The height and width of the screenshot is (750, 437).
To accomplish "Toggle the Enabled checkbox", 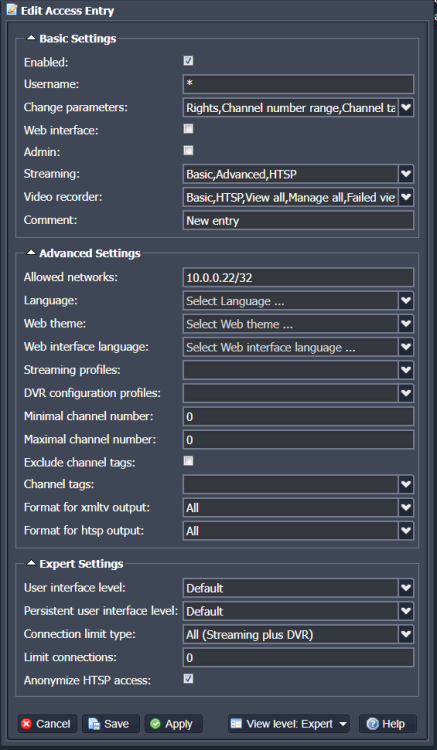I will coord(188,61).
